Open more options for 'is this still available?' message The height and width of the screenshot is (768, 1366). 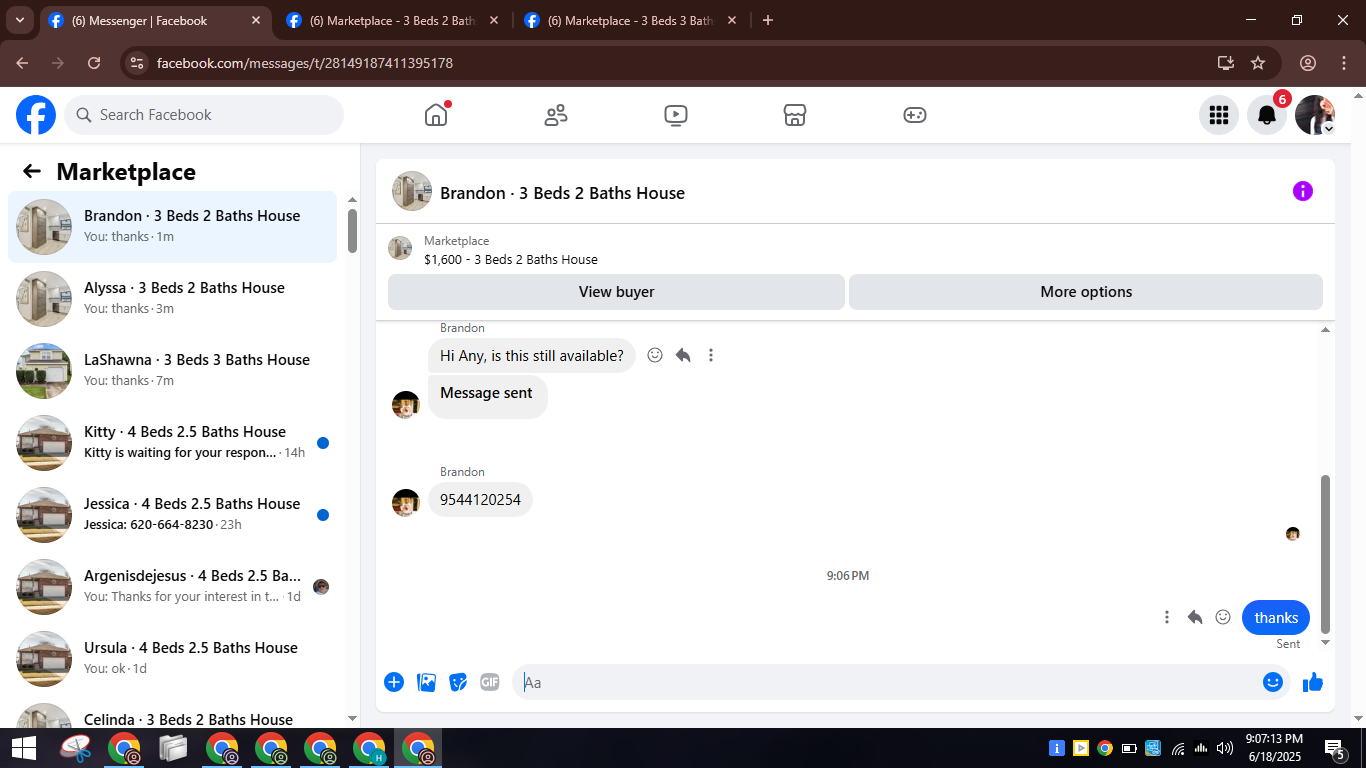(x=711, y=355)
